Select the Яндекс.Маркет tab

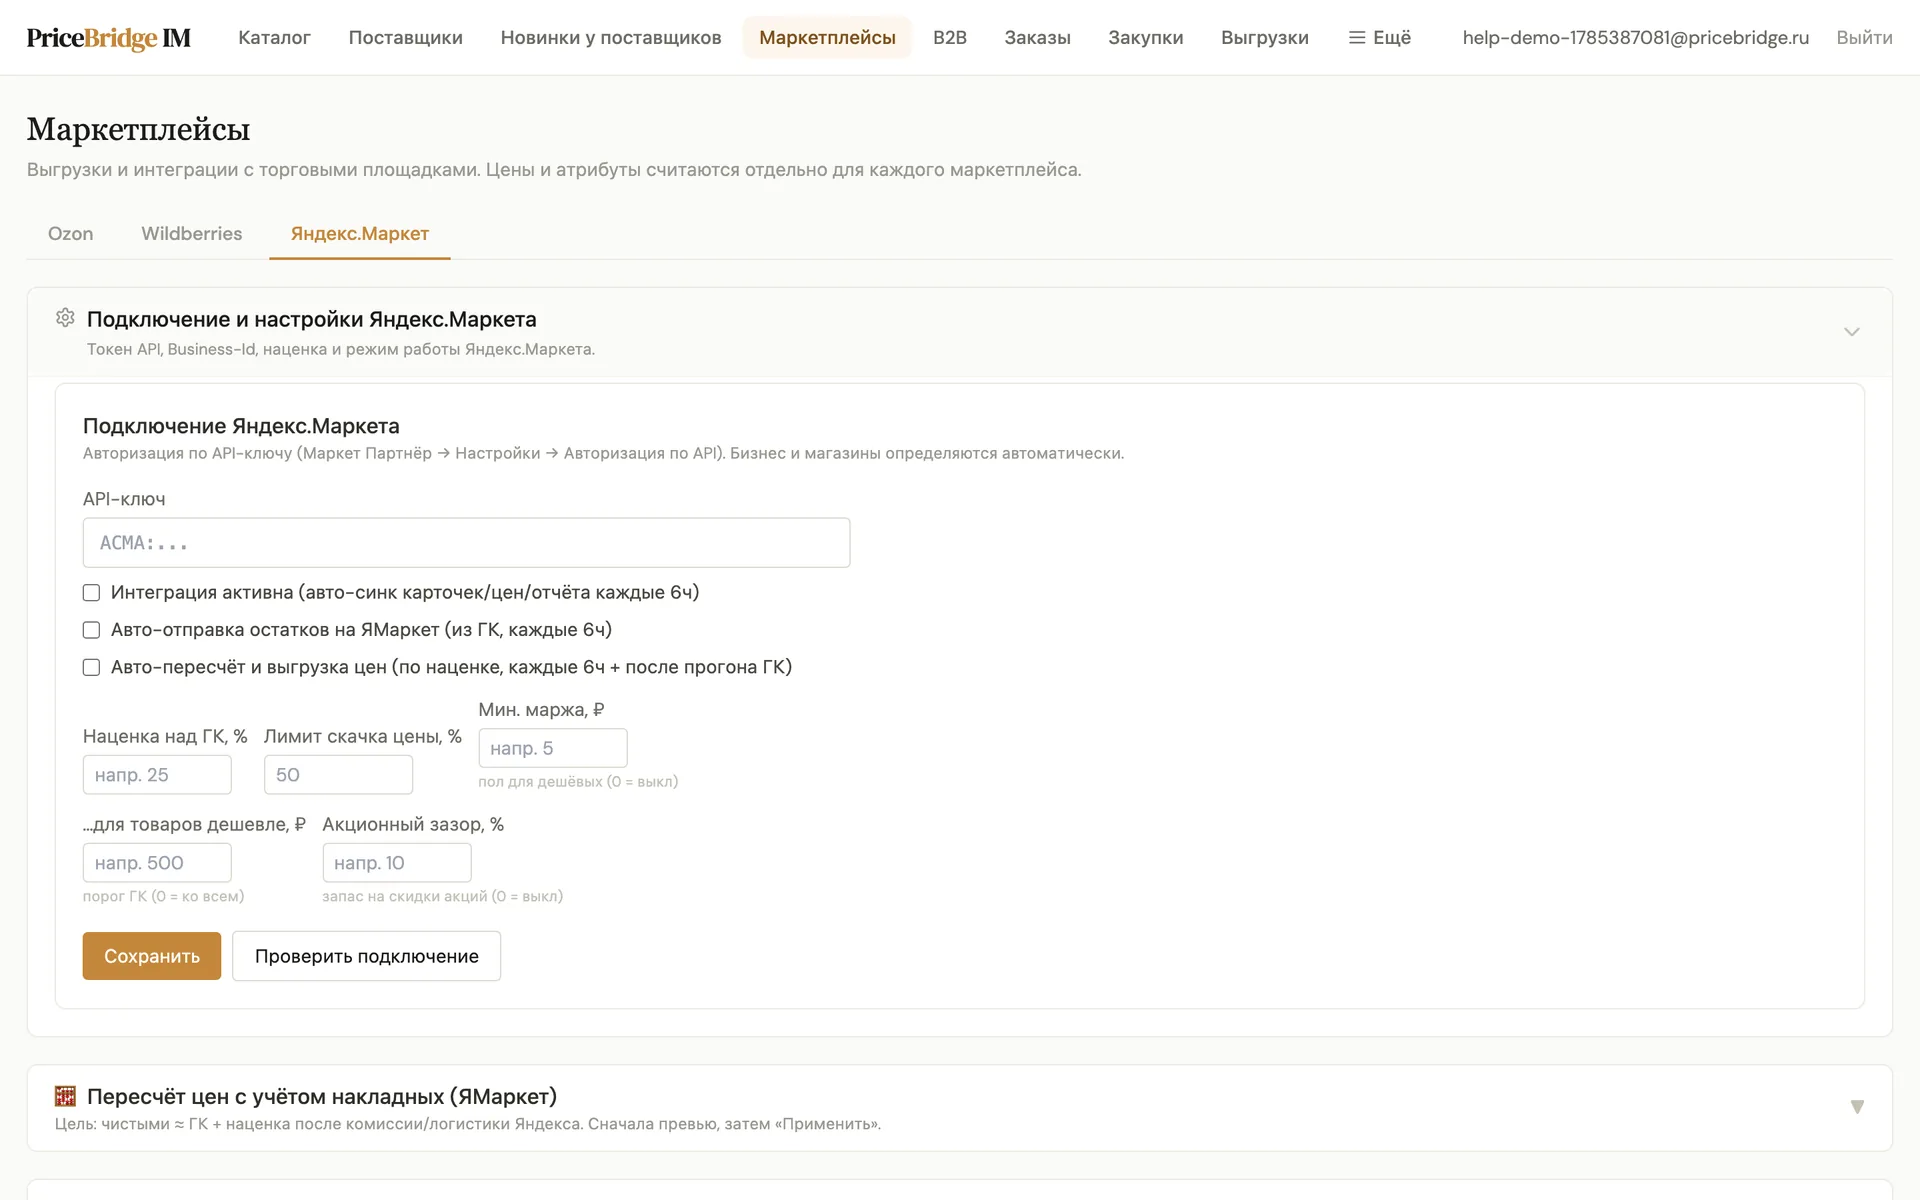click(360, 234)
